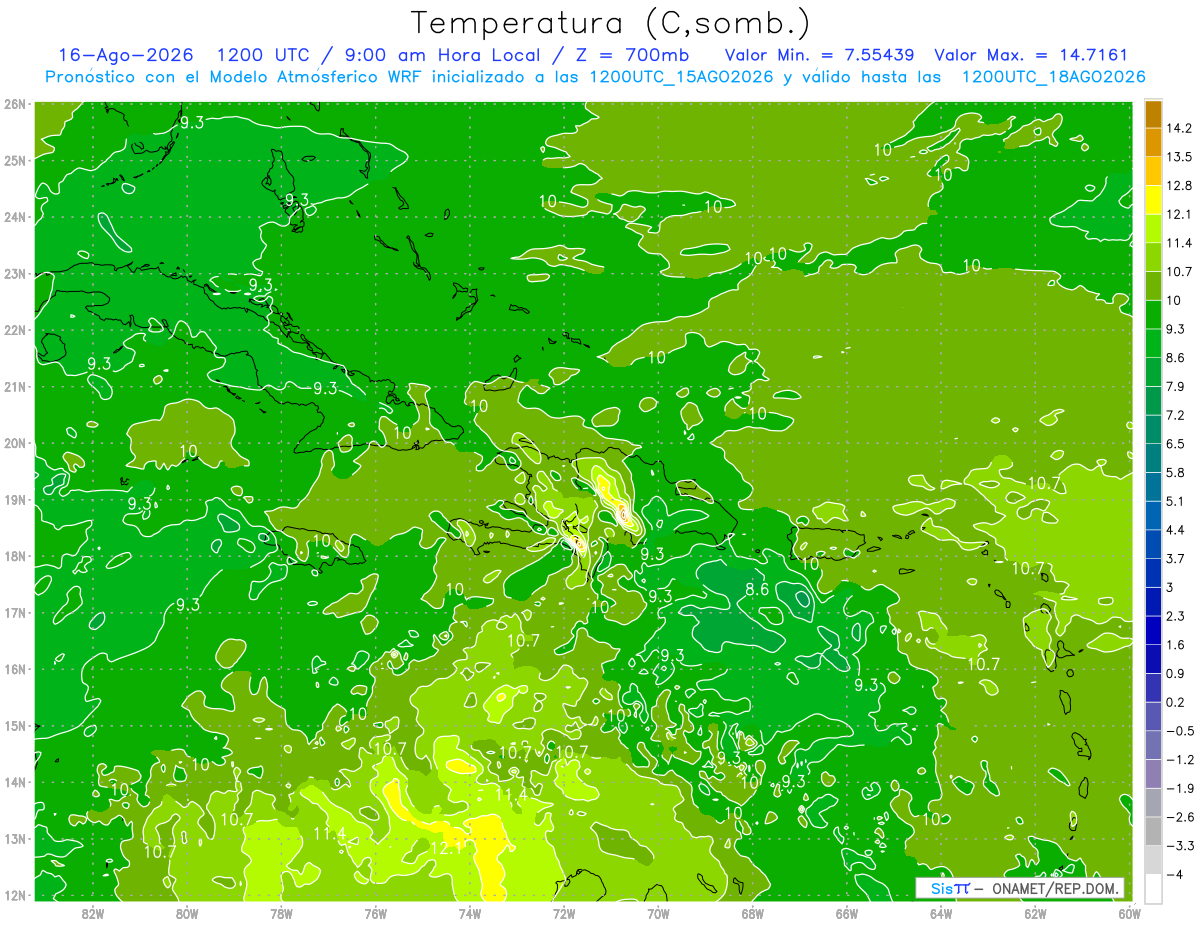The width and height of the screenshot is (1200, 927).
Task: Click the "8.6" contour label on map
Action: (758, 590)
